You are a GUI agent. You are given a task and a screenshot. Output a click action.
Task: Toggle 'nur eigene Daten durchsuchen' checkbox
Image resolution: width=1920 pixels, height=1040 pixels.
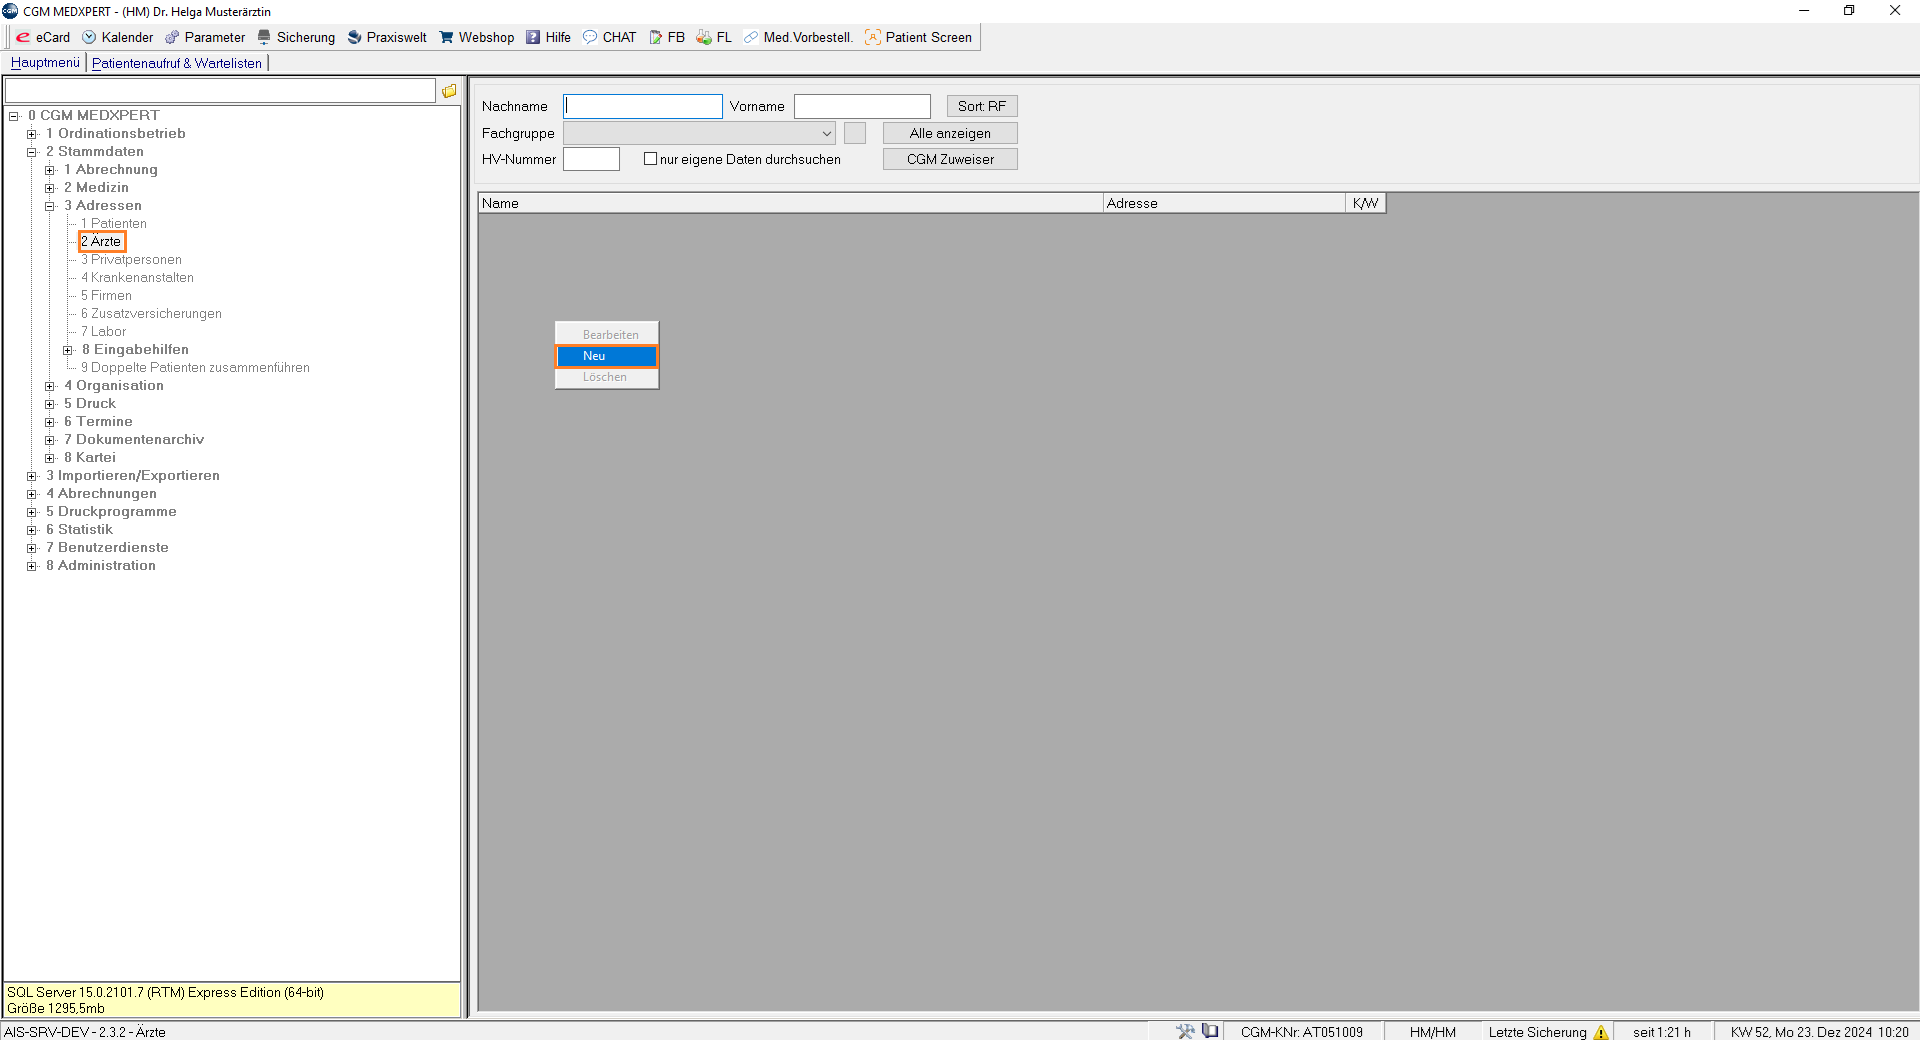[650, 159]
